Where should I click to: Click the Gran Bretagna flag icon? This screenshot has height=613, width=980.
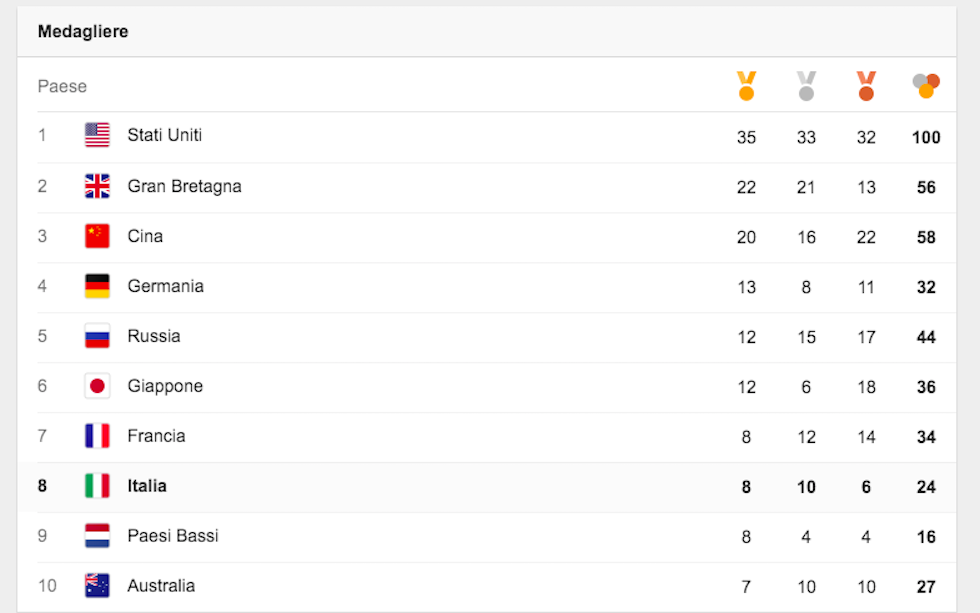97,186
